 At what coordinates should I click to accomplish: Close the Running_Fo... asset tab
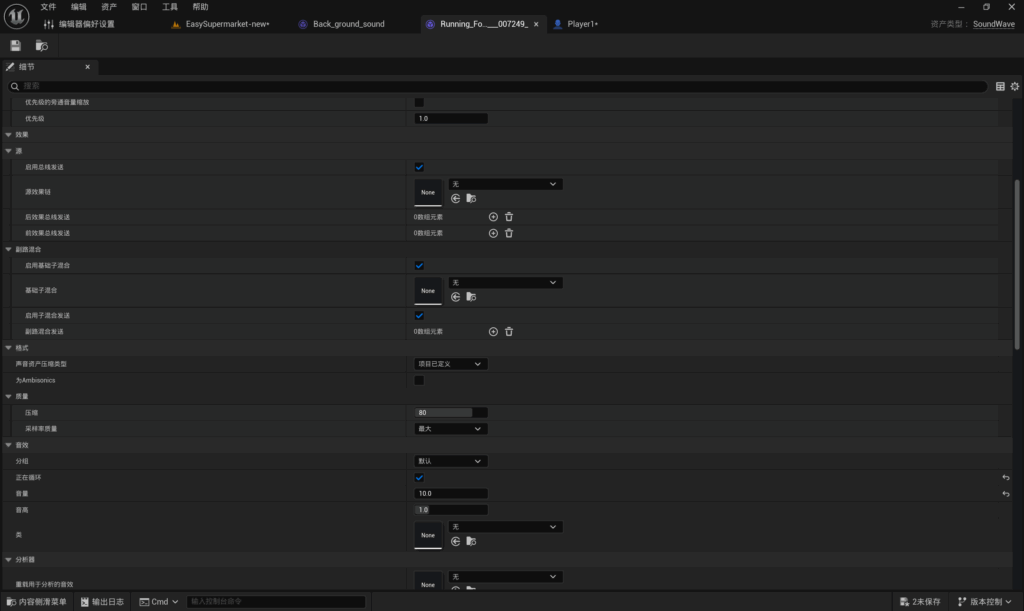pyautogui.click(x=536, y=24)
